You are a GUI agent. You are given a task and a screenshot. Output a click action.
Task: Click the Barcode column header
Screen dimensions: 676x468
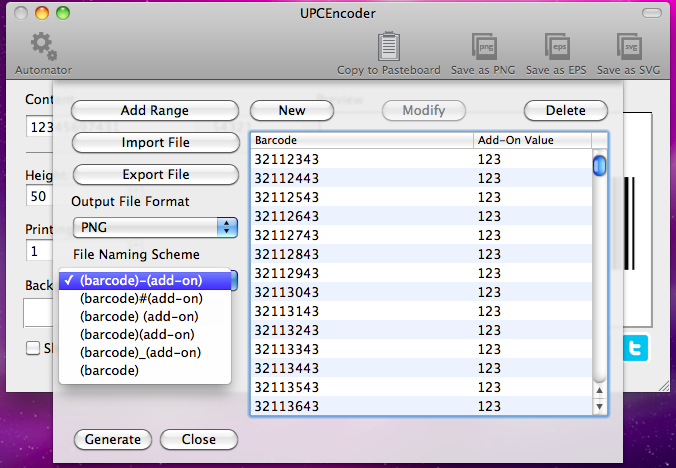362,140
